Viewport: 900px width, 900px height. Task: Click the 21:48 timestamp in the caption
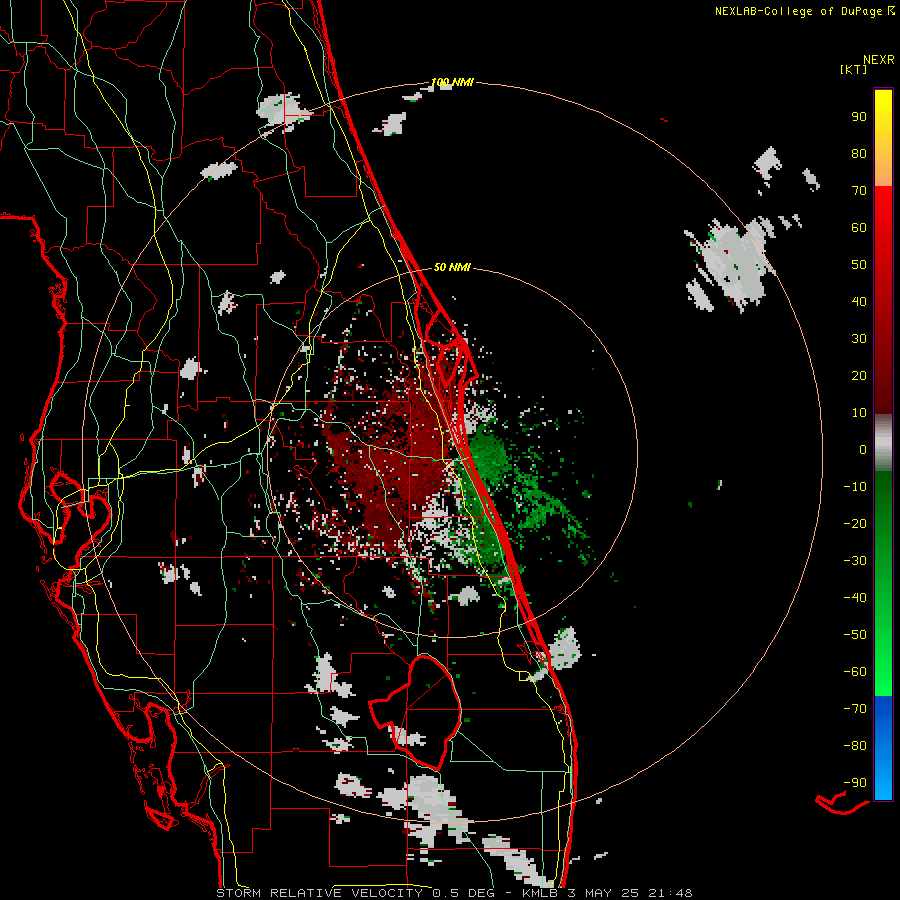(x=670, y=893)
